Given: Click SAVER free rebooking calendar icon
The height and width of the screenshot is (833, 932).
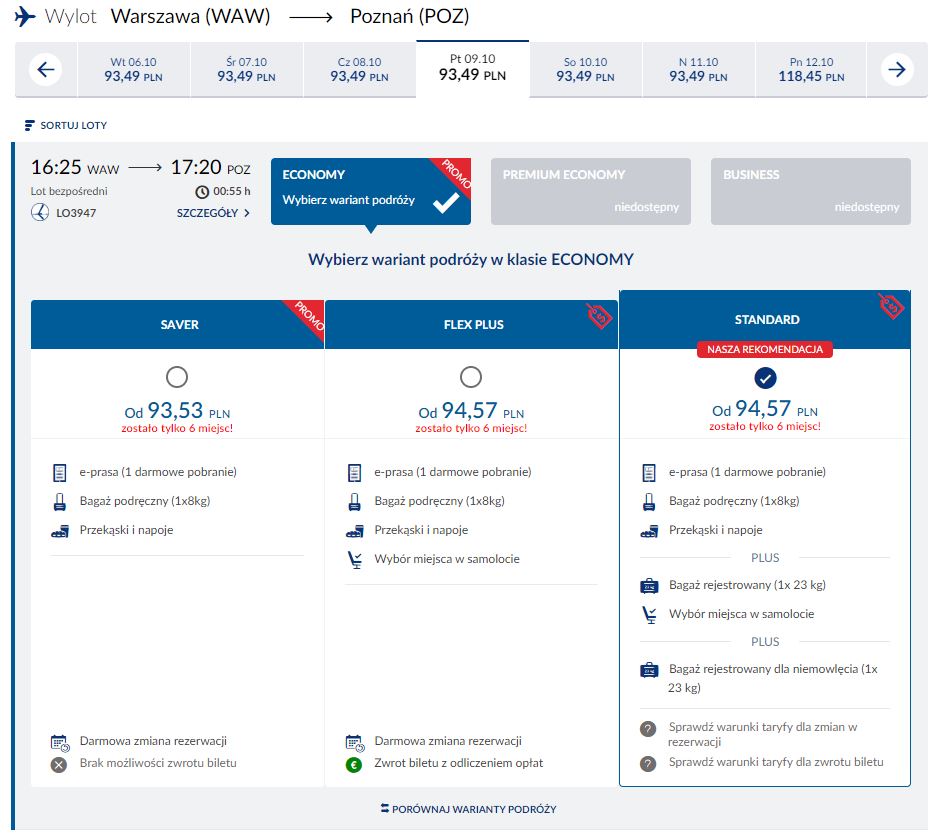Looking at the screenshot, I should pyautogui.click(x=60, y=743).
